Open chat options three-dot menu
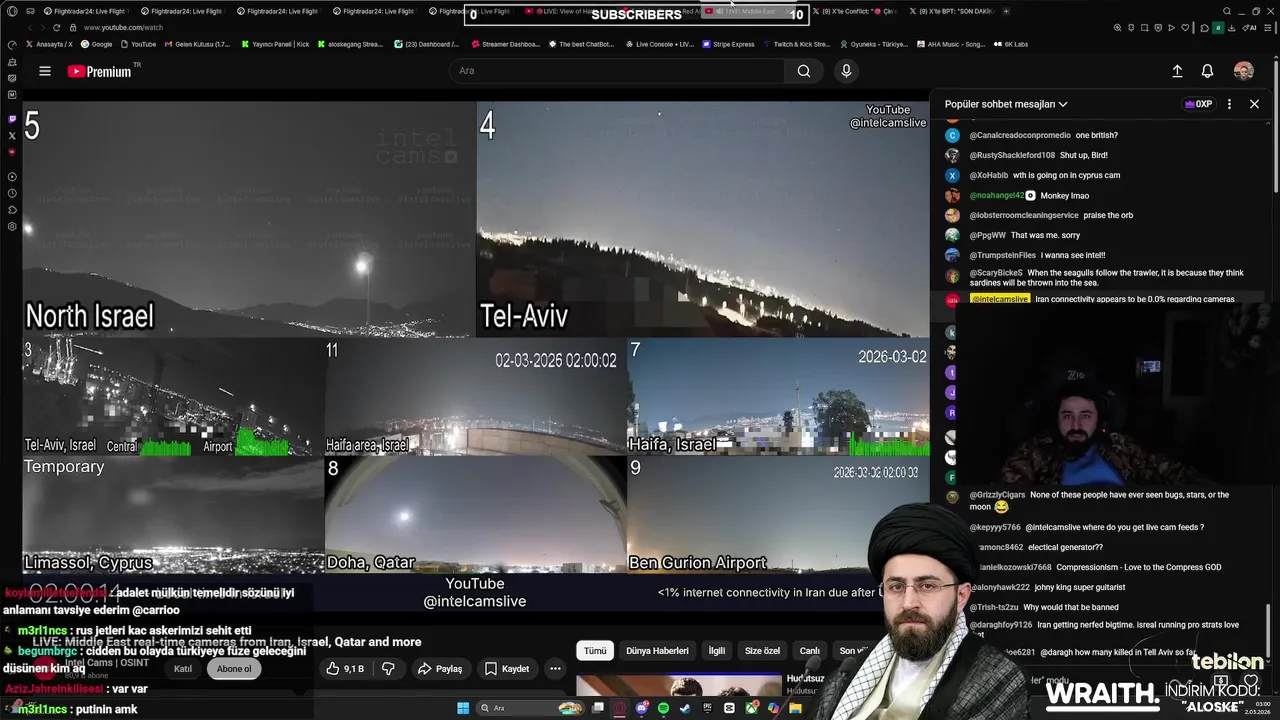 (x=1229, y=104)
